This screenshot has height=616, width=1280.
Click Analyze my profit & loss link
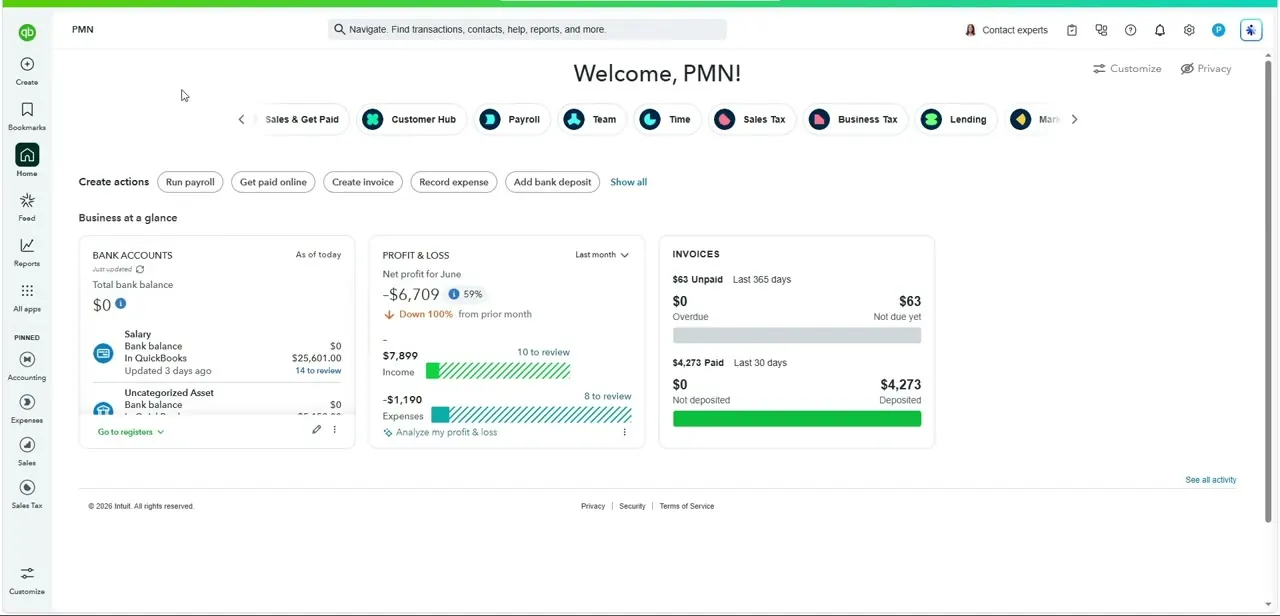point(440,432)
